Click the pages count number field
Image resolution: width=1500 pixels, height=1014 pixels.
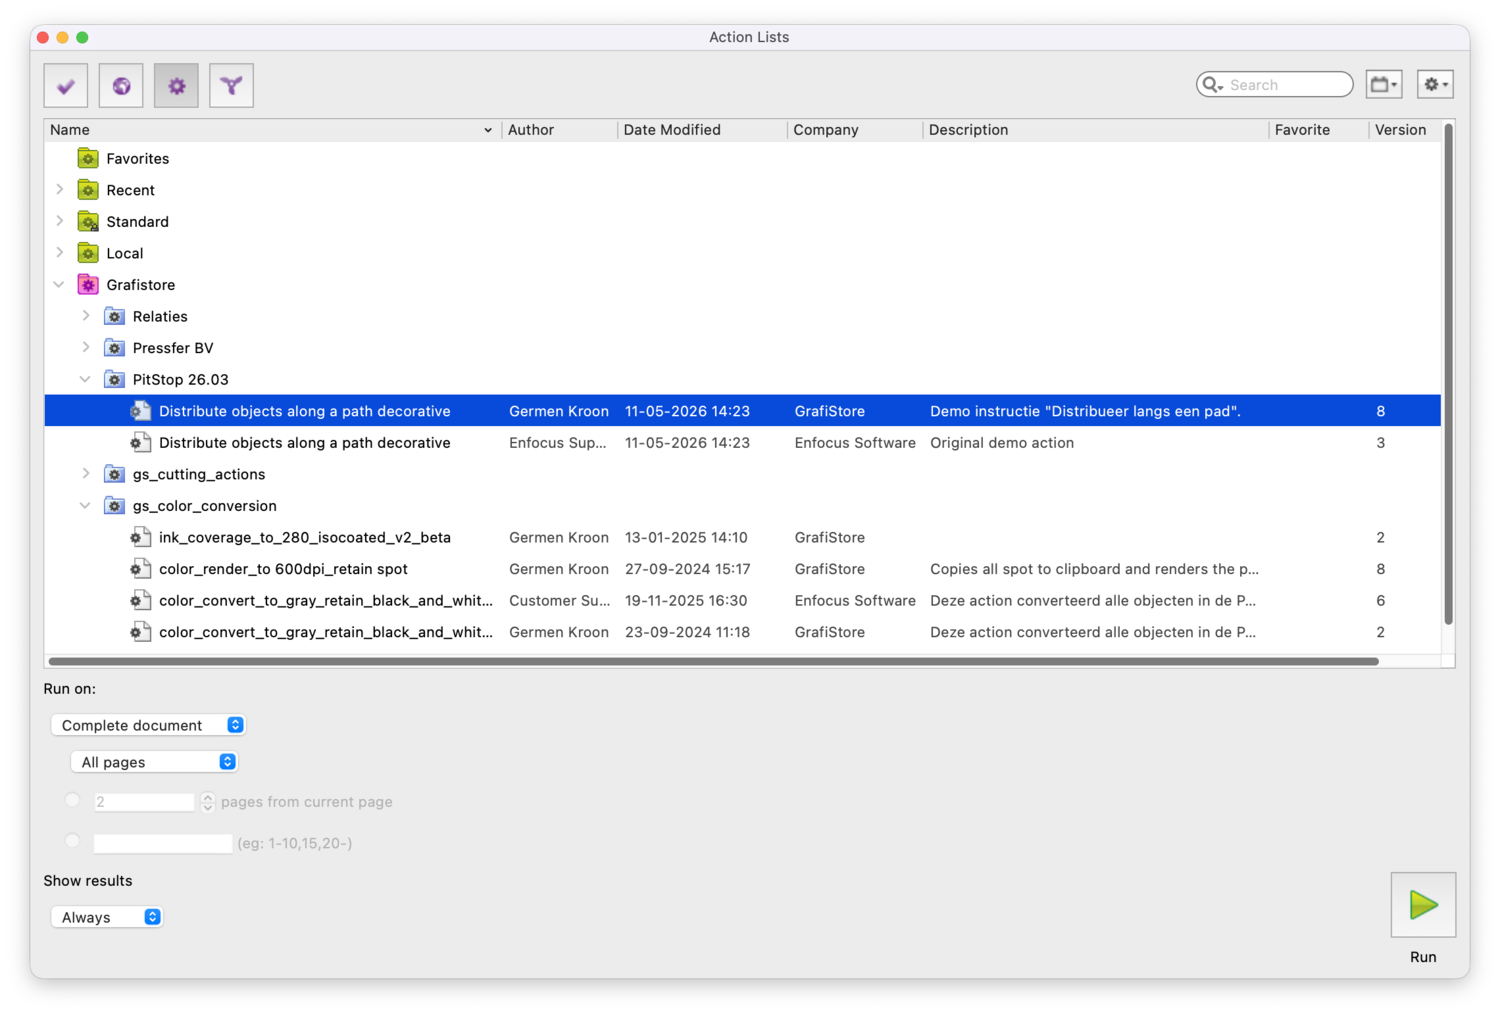pos(145,802)
